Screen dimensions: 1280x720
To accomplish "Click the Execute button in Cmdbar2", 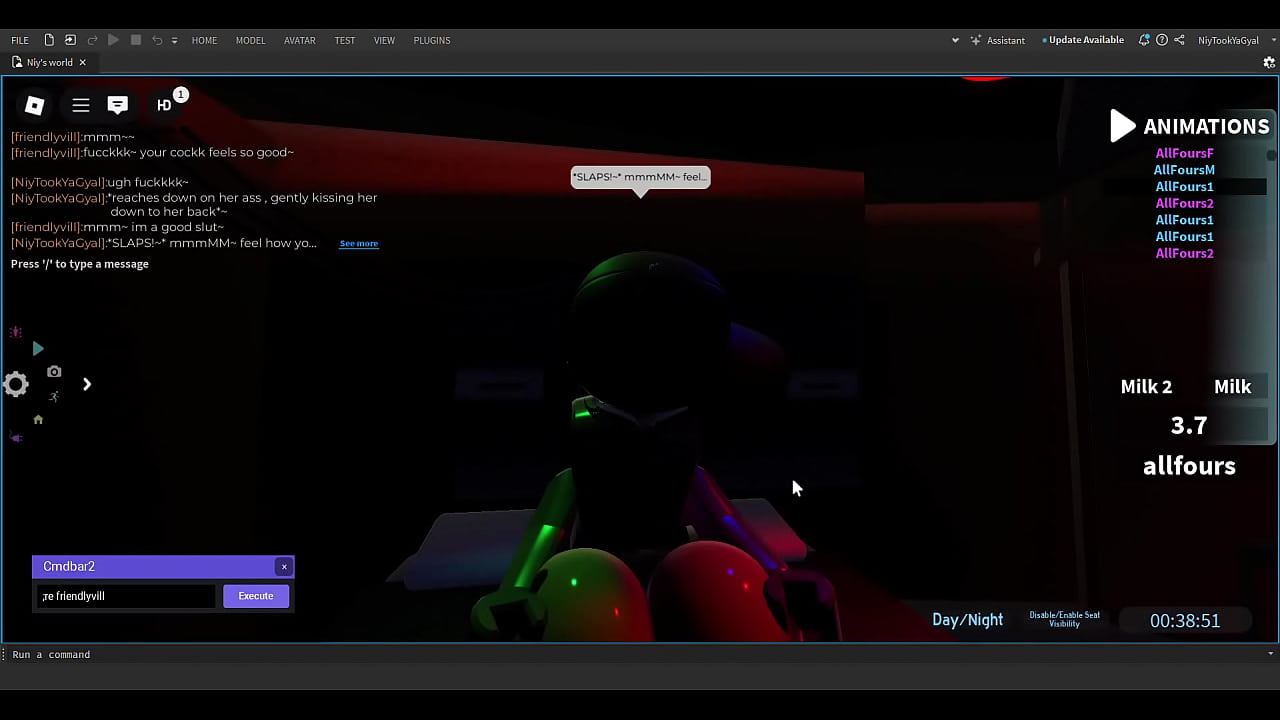I will point(255,595).
